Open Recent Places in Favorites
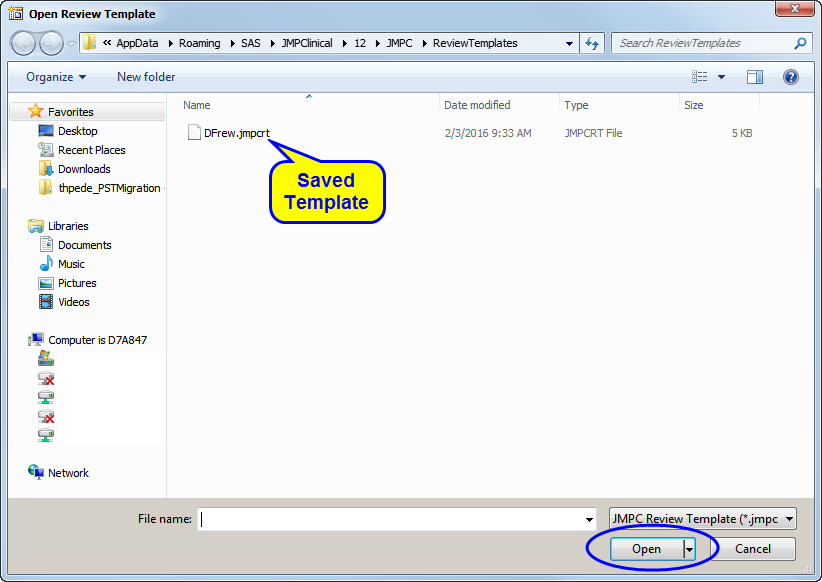This screenshot has width=822, height=582. point(92,150)
